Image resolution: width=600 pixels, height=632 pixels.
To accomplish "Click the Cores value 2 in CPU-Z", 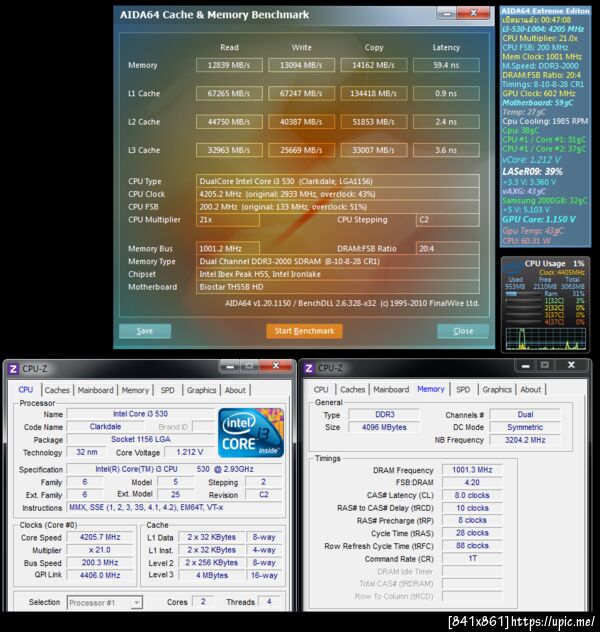I will pos(203,602).
